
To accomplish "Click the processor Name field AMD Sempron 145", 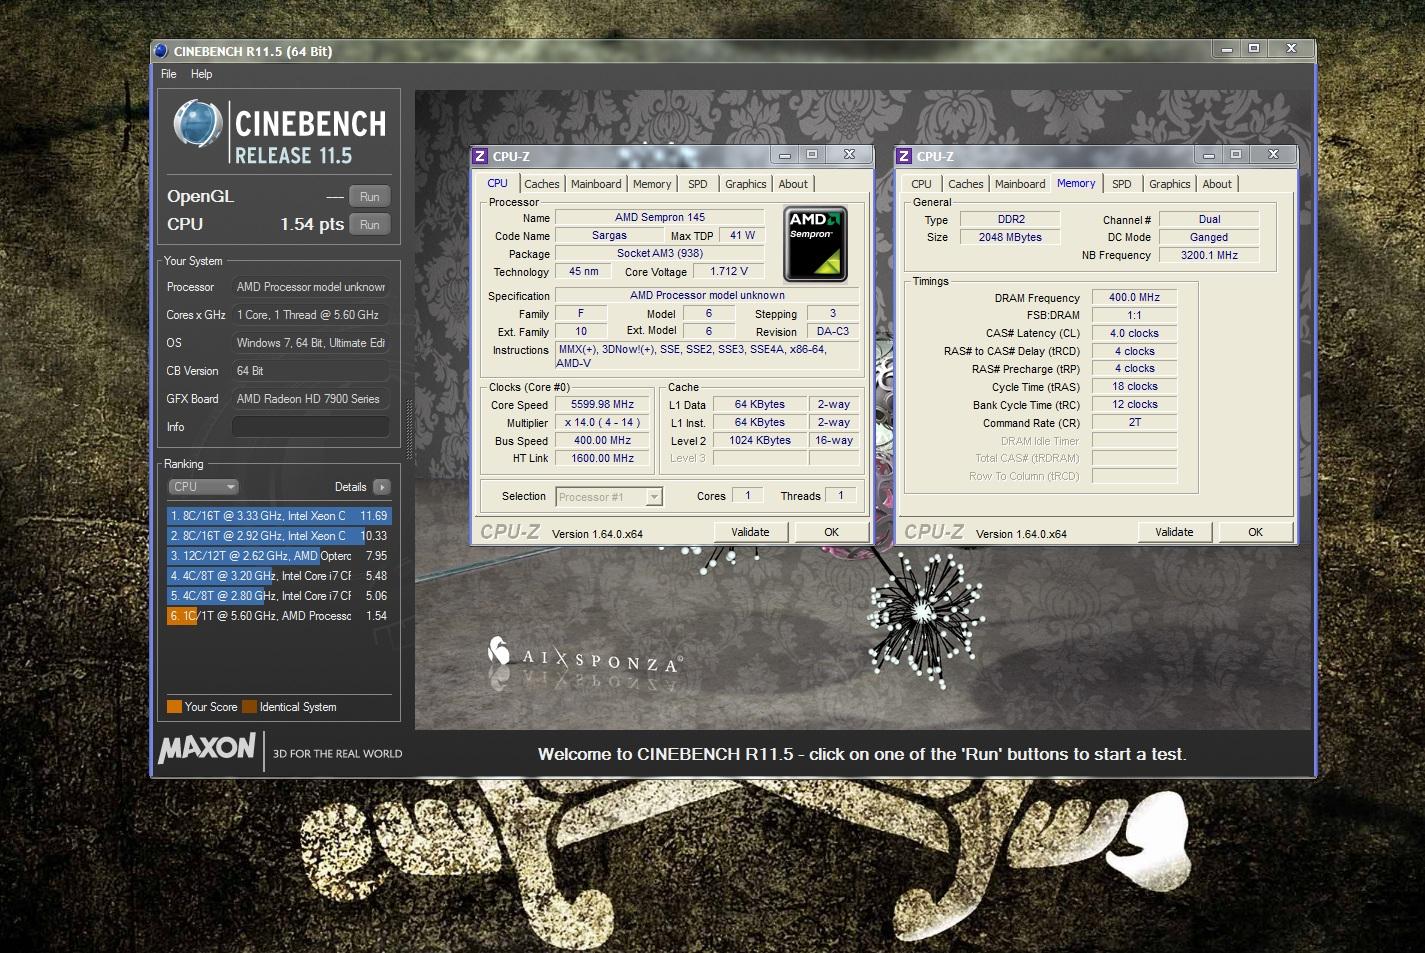I will [660, 217].
